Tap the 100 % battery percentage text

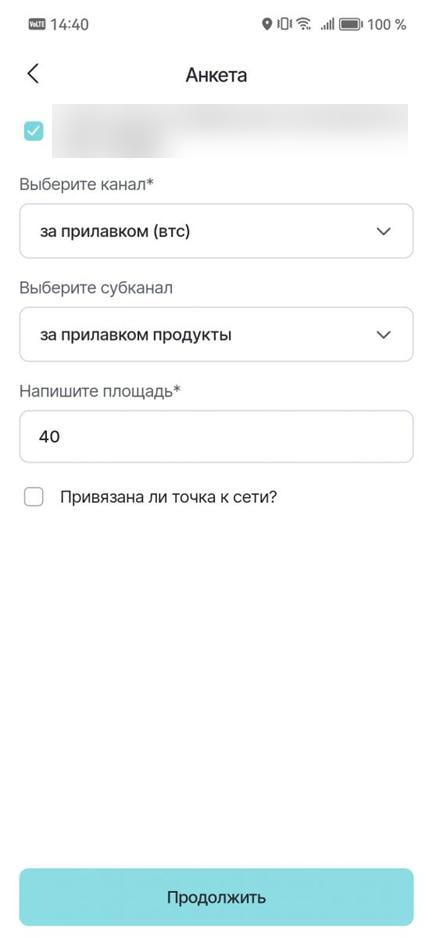[386, 25]
